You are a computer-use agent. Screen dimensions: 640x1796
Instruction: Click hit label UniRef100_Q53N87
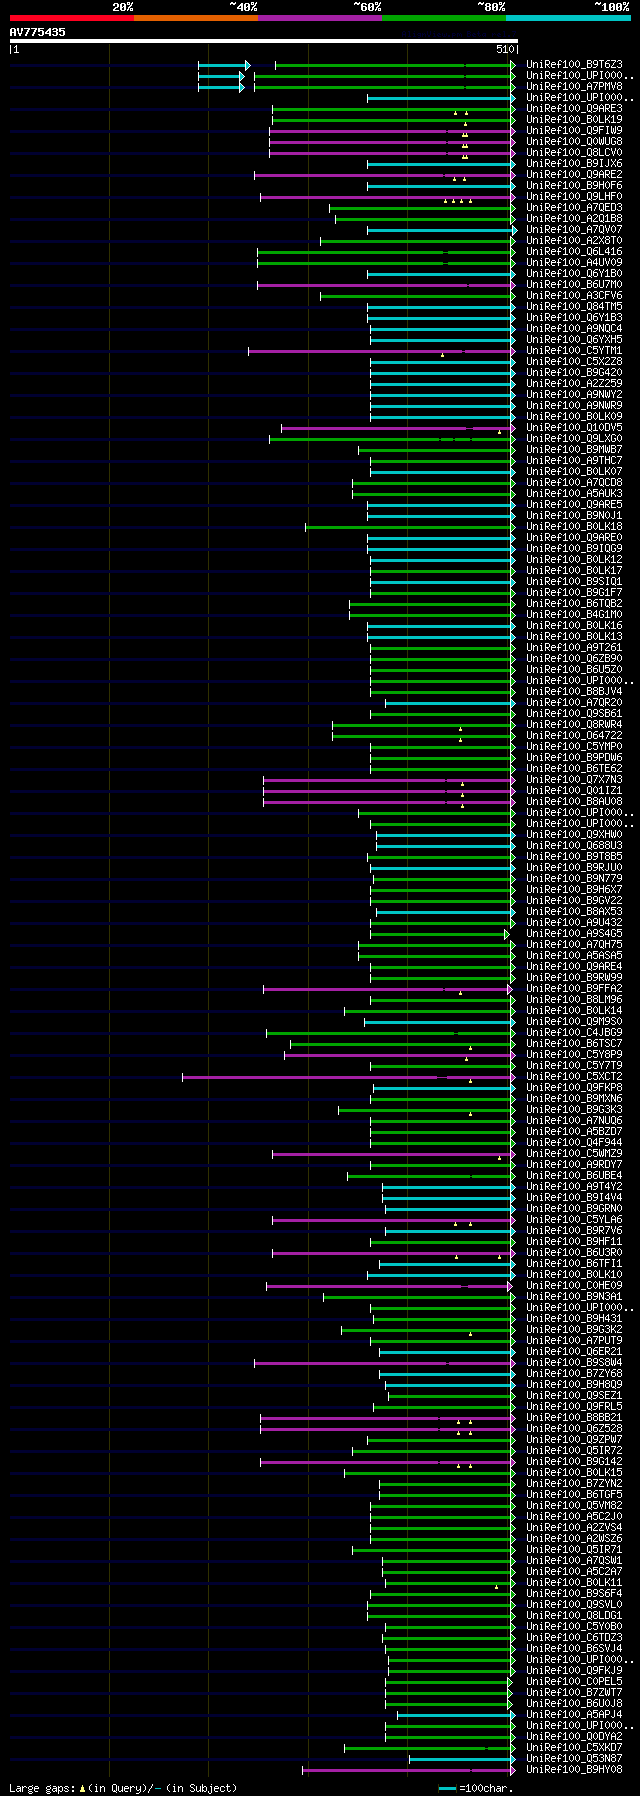click(574, 1759)
